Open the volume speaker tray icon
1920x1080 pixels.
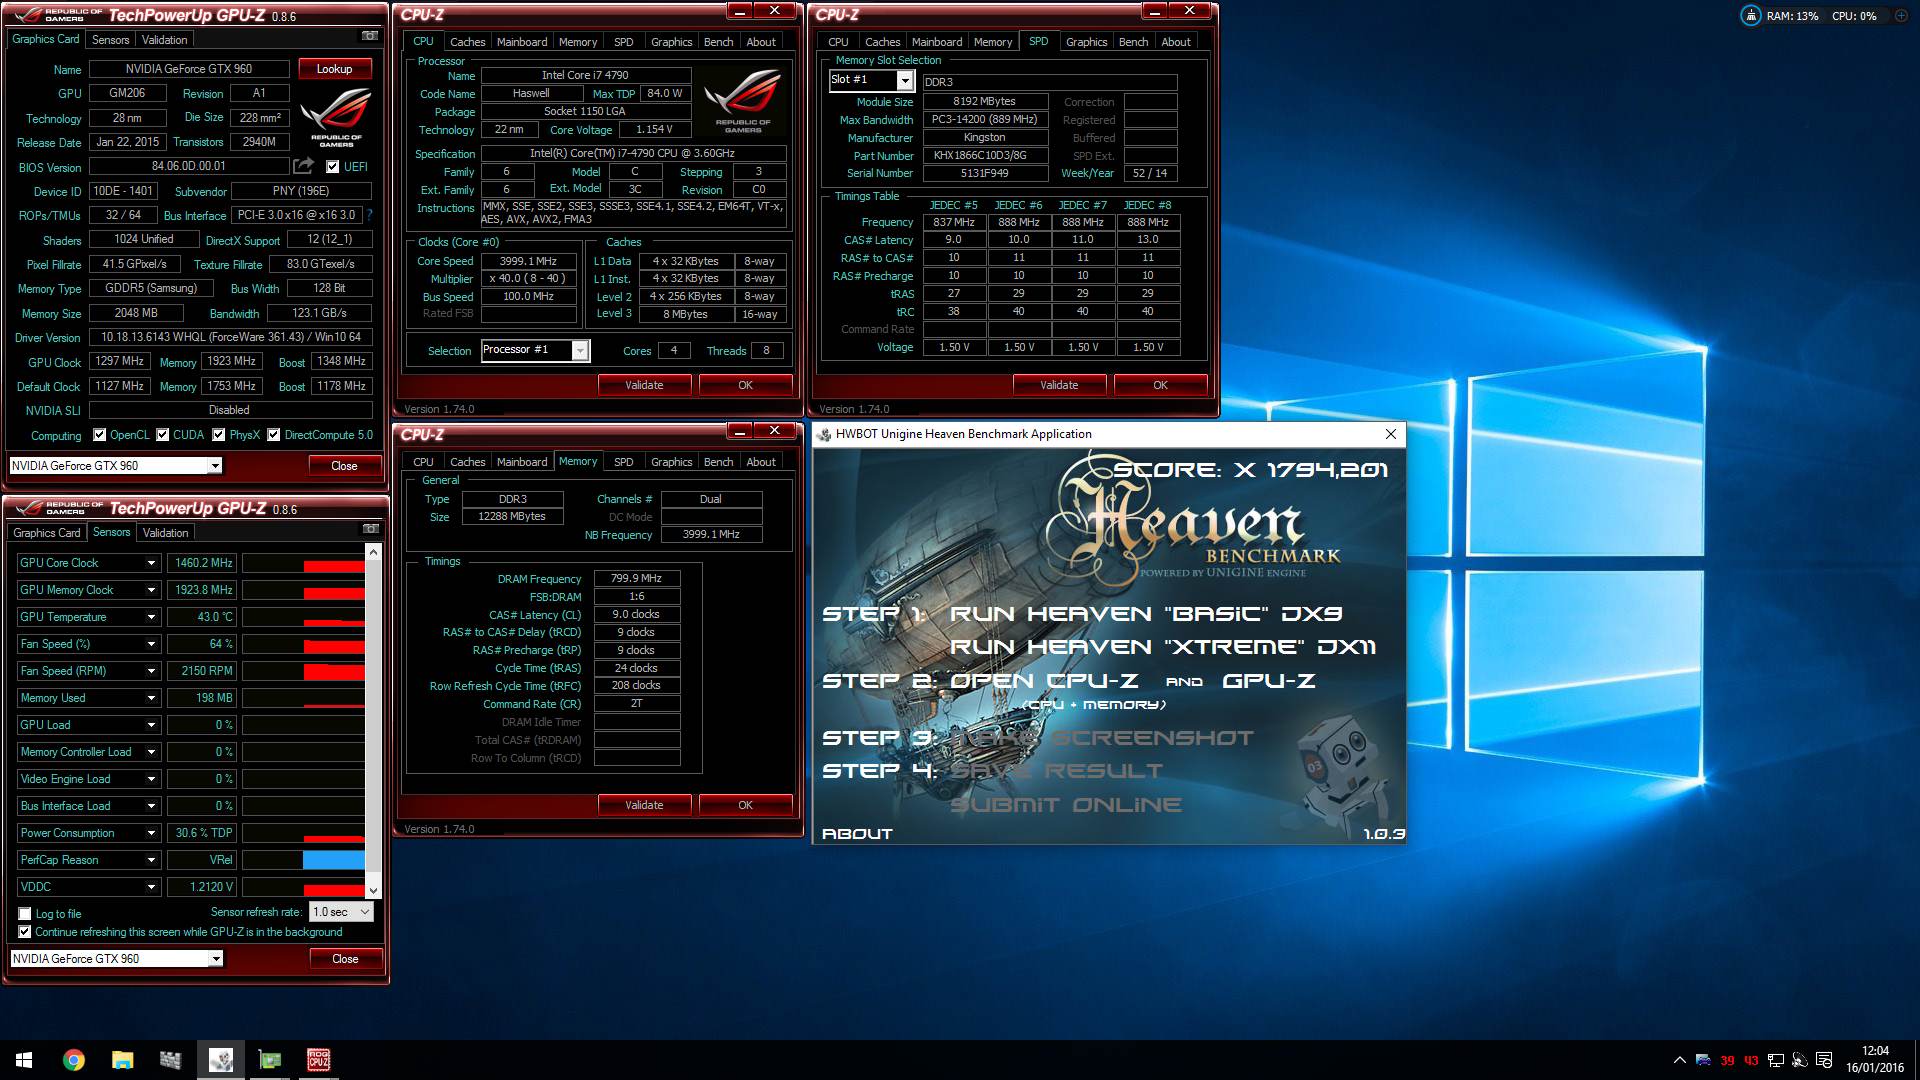(x=1799, y=1060)
